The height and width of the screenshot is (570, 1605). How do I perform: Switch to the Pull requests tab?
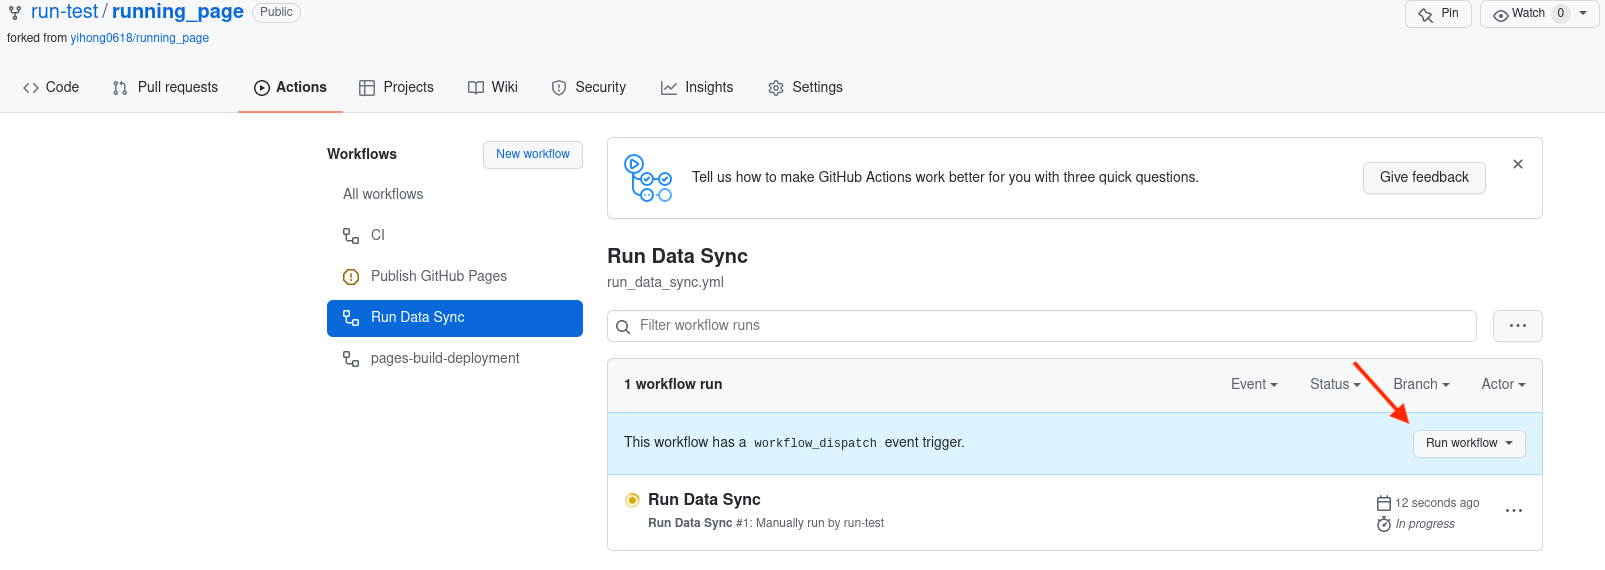(x=165, y=88)
